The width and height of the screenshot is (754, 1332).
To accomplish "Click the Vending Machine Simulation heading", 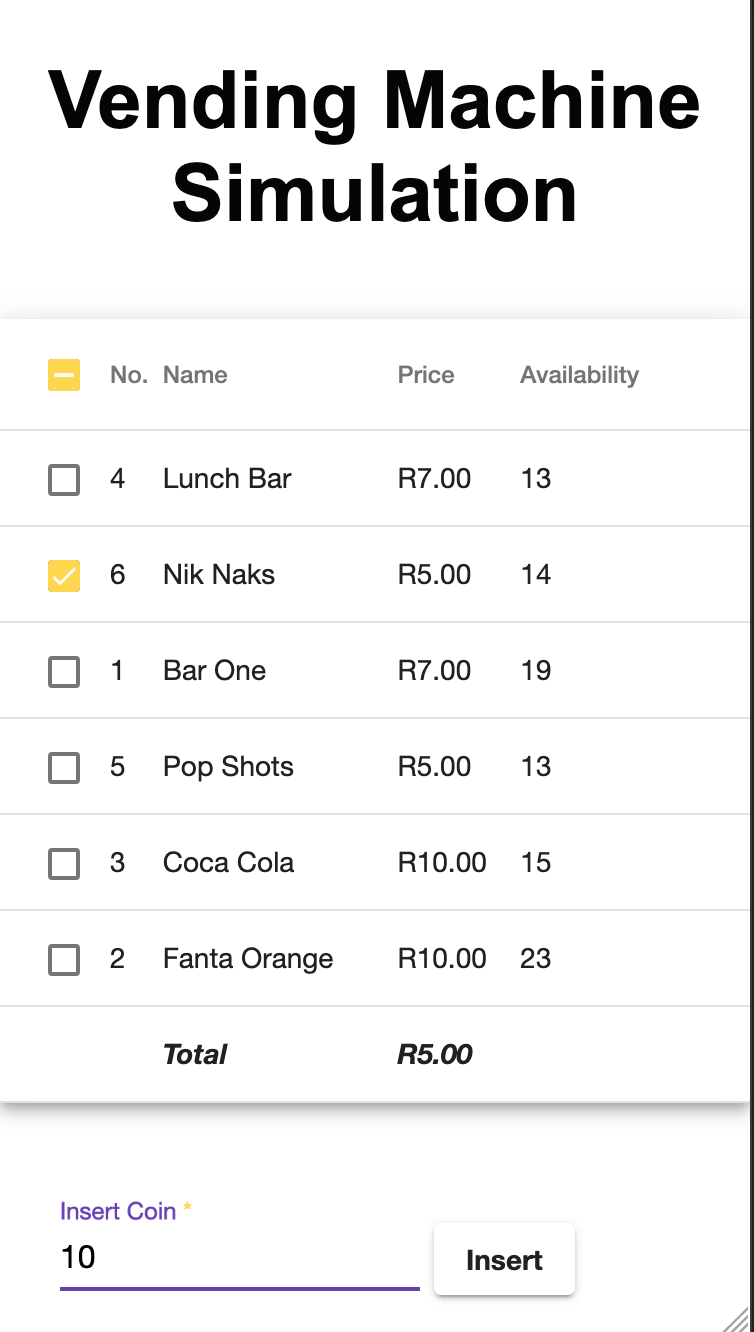I will tap(375, 147).
